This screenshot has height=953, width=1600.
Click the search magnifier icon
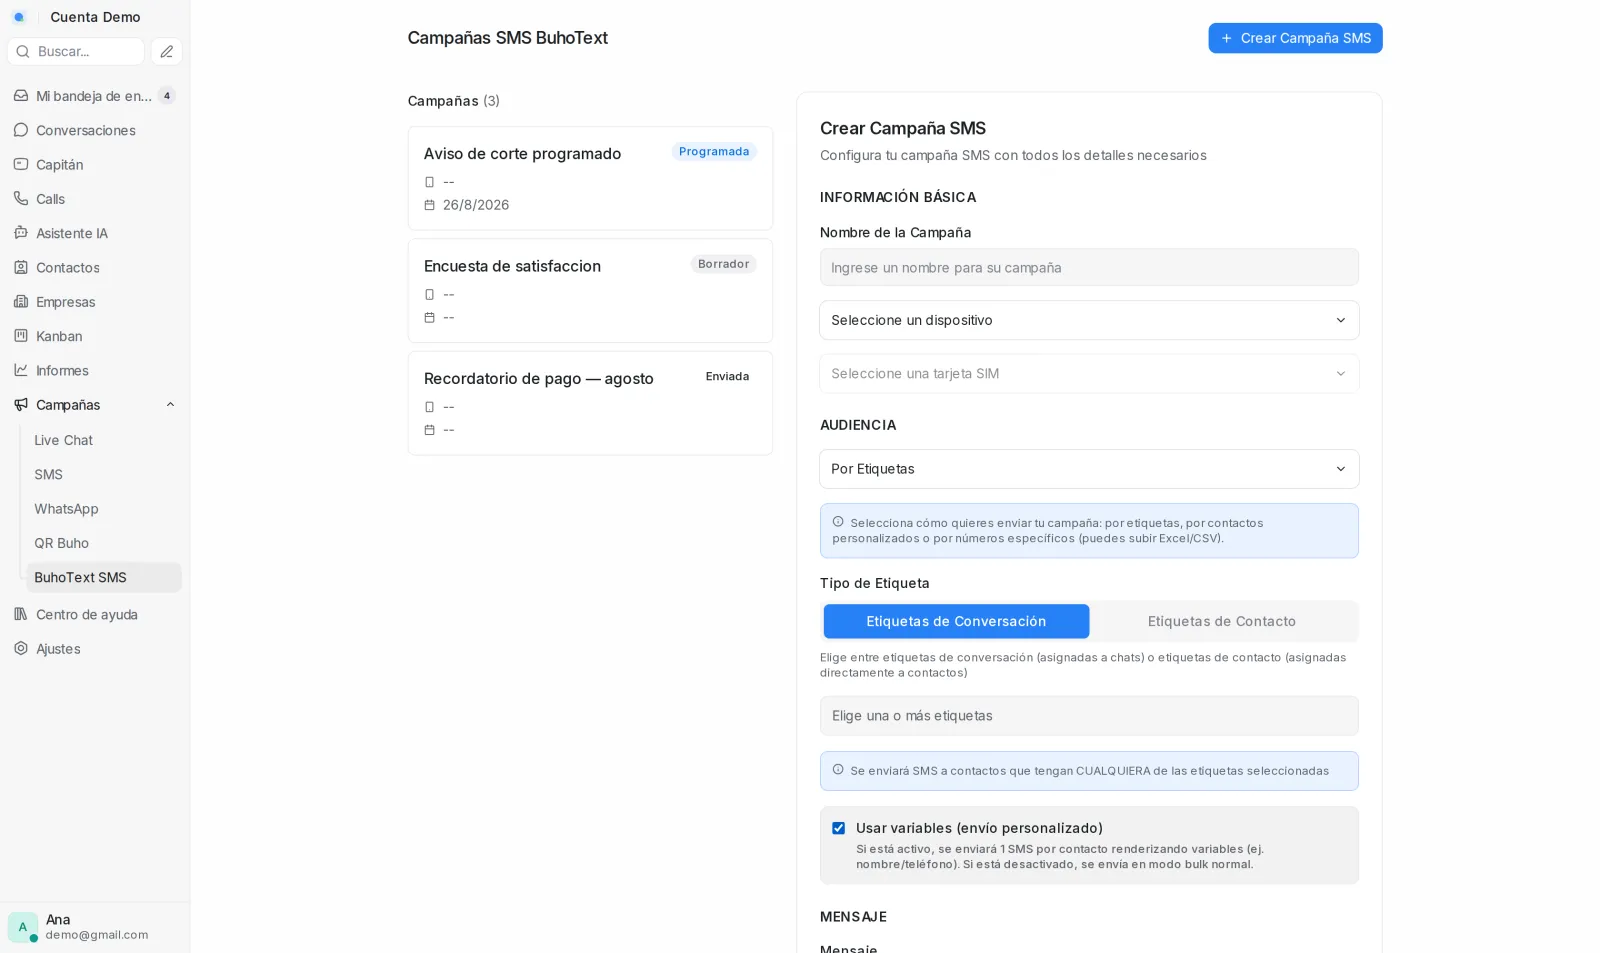click(23, 51)
